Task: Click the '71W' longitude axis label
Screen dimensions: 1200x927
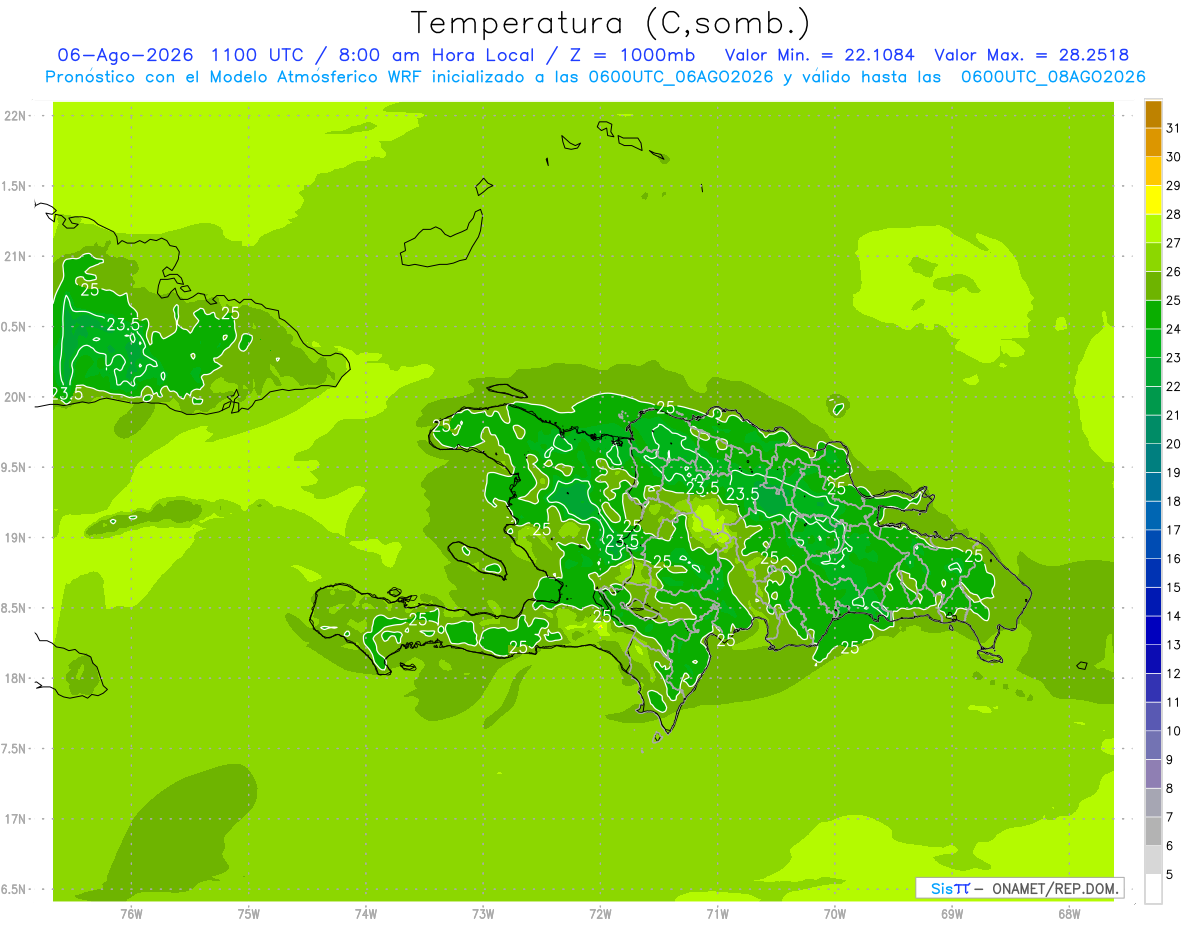Action: (717, 914)
